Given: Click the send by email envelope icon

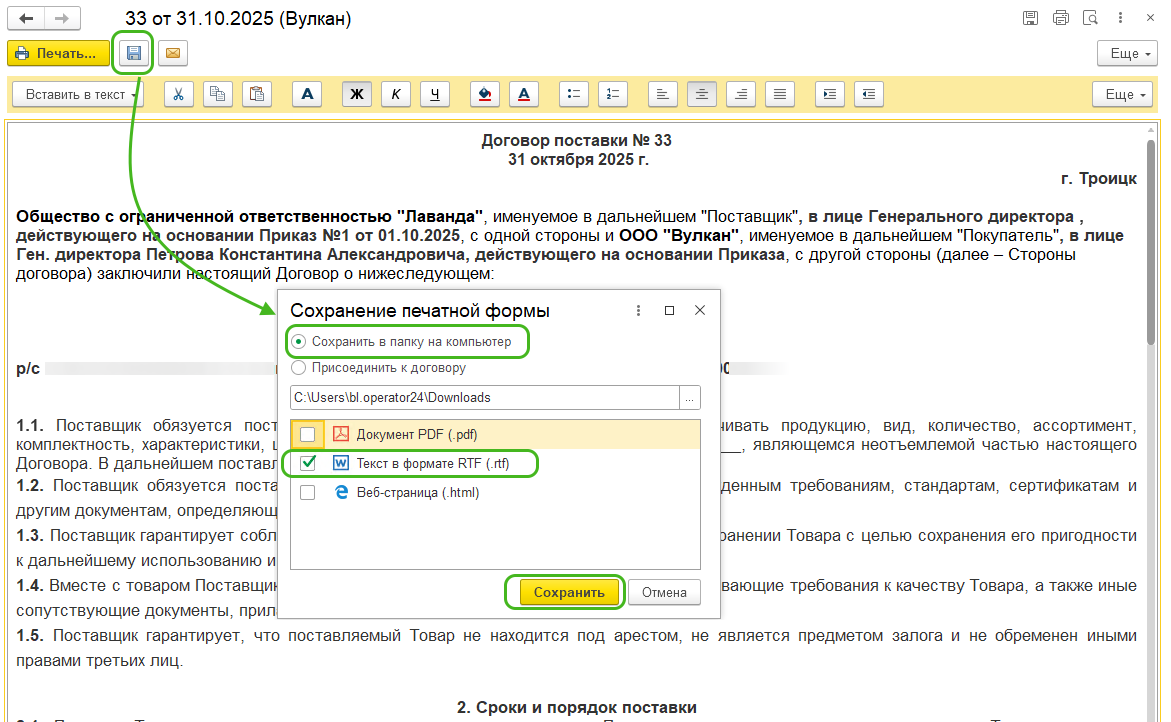Looking at the screenshot, I should pos(172,53).
